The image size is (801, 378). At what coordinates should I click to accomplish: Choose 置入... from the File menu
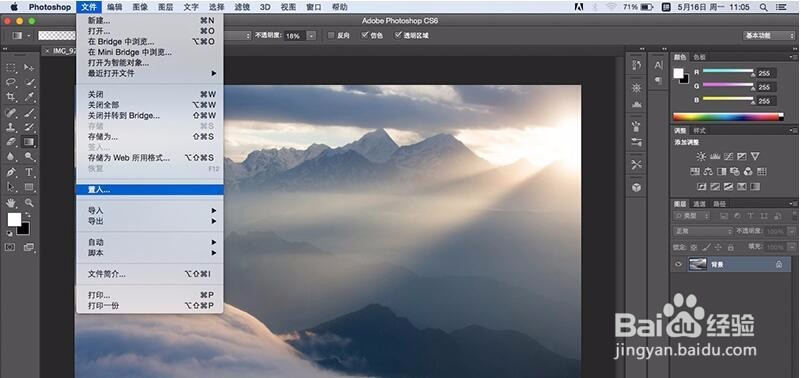click(150, 190)
